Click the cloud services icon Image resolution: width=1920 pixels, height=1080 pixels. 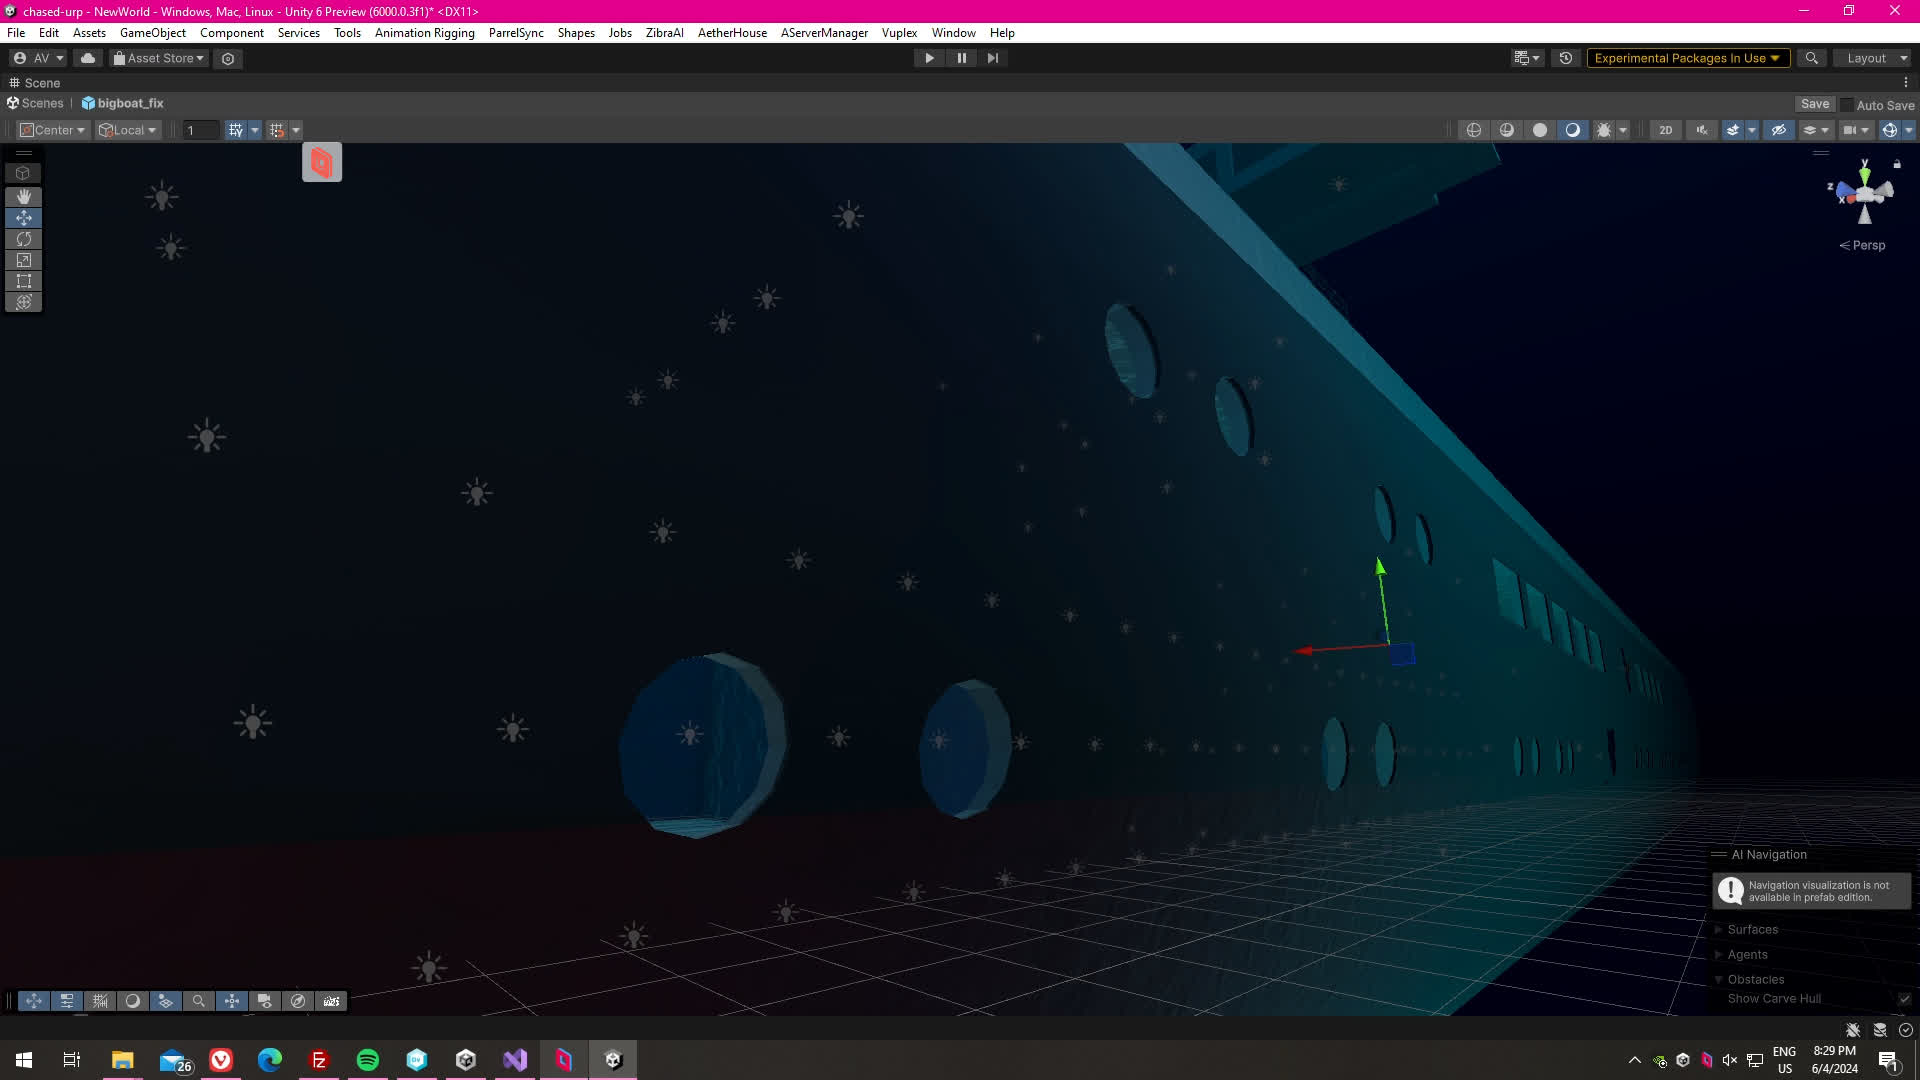(88, 58)
